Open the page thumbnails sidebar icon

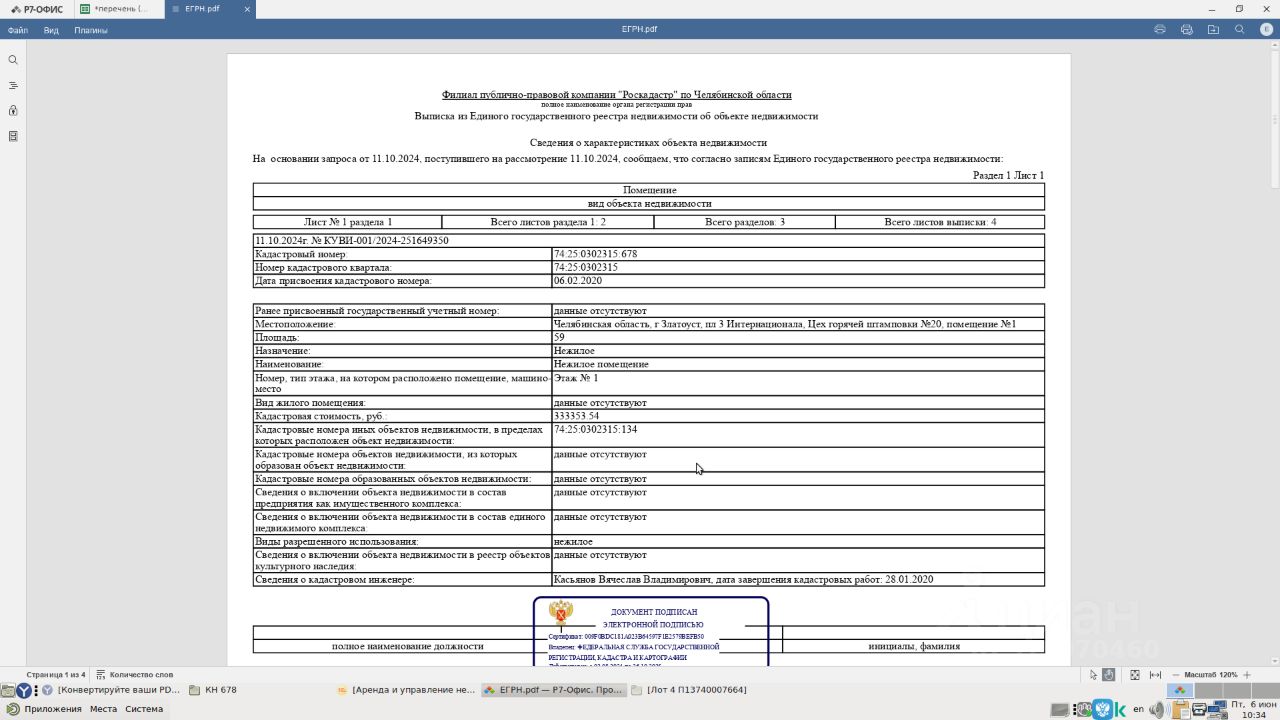[x=13, y=136]
